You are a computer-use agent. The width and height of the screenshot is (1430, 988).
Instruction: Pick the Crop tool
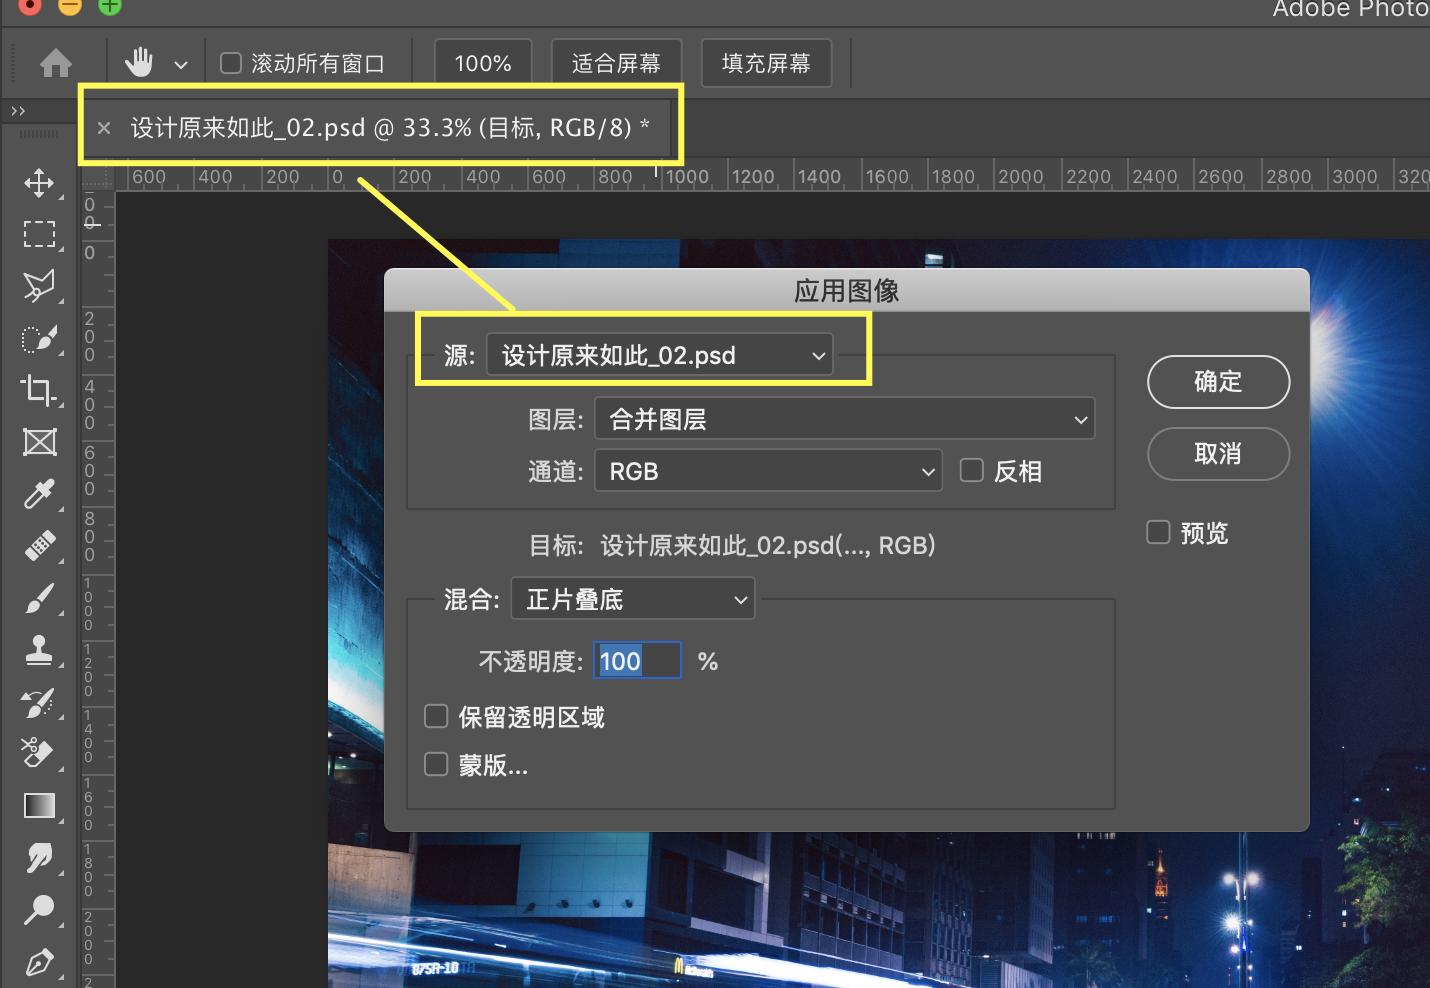[40, 390]
